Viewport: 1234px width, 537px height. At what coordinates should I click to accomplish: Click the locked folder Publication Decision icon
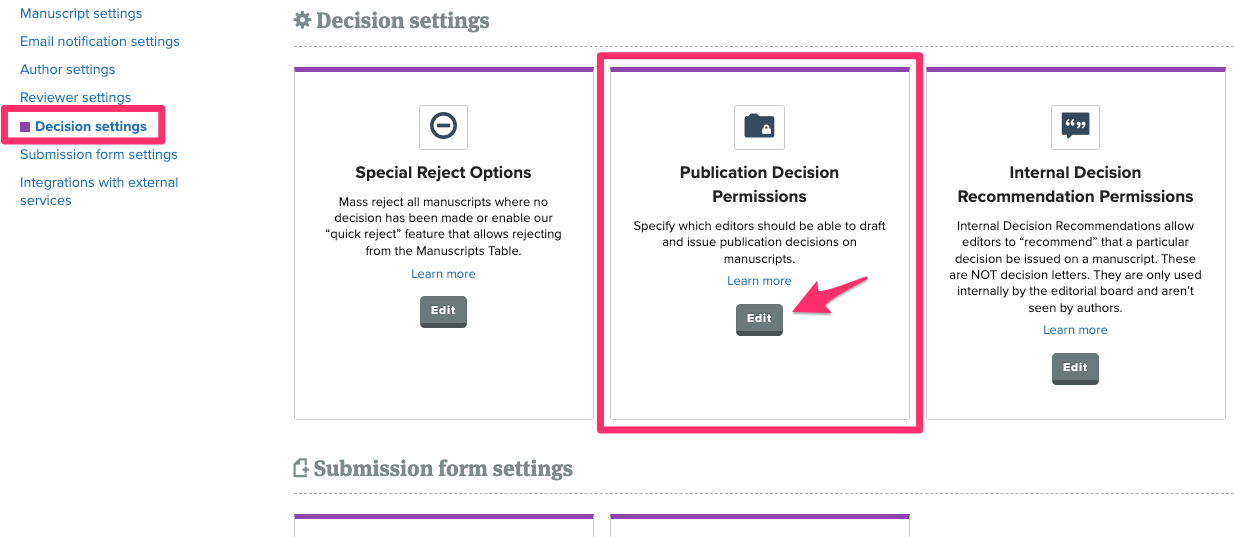tap(759, 127)
